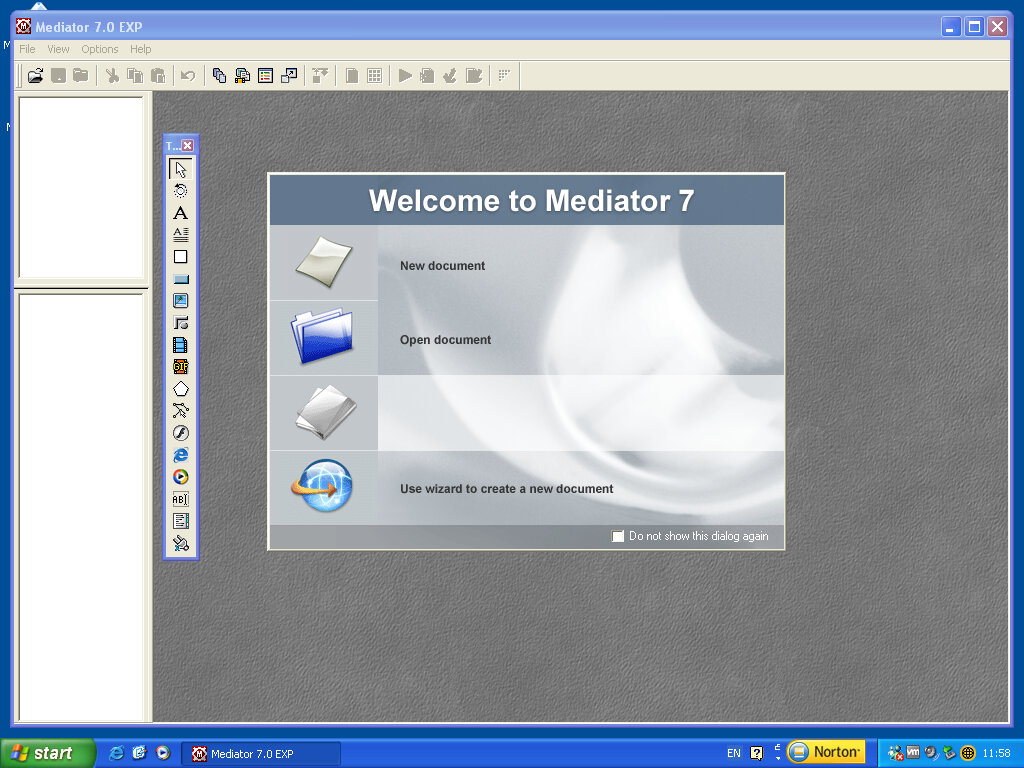
Task: Pick the Headline text tool
Action: [x=180, y=213]
